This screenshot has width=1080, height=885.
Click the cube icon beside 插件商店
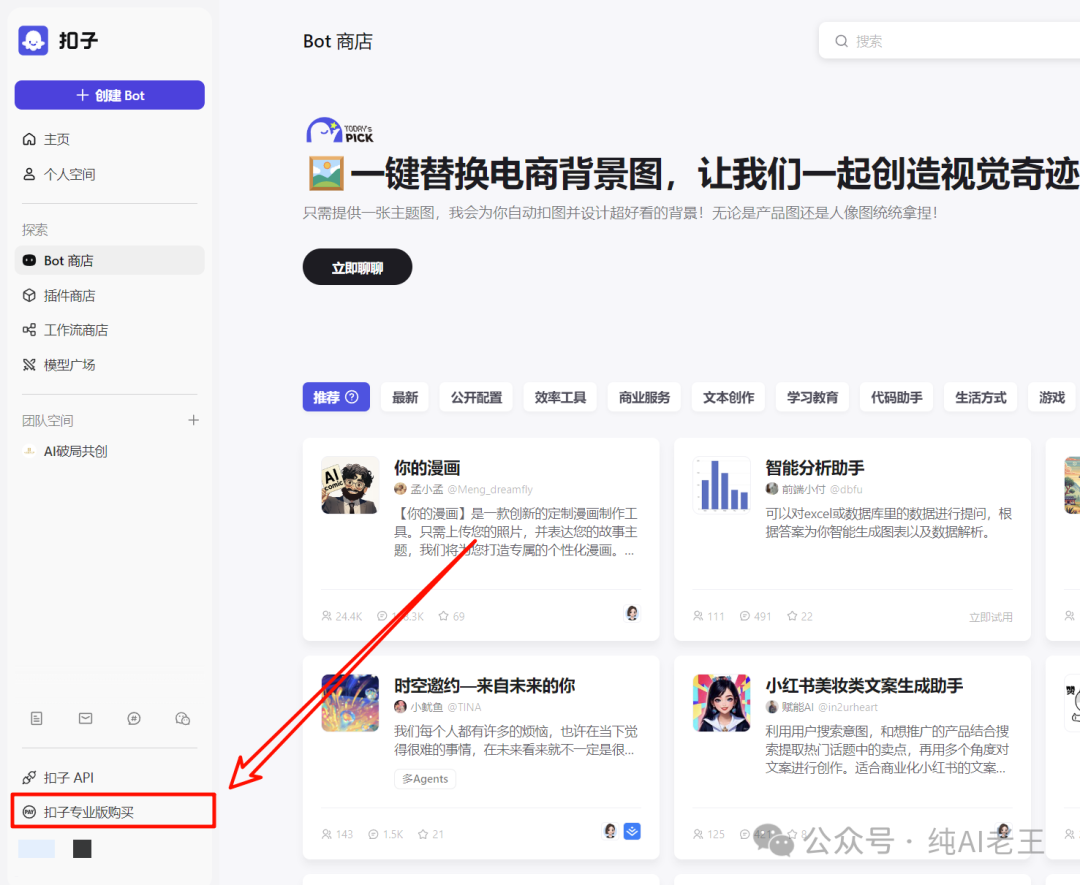[29, 295]
